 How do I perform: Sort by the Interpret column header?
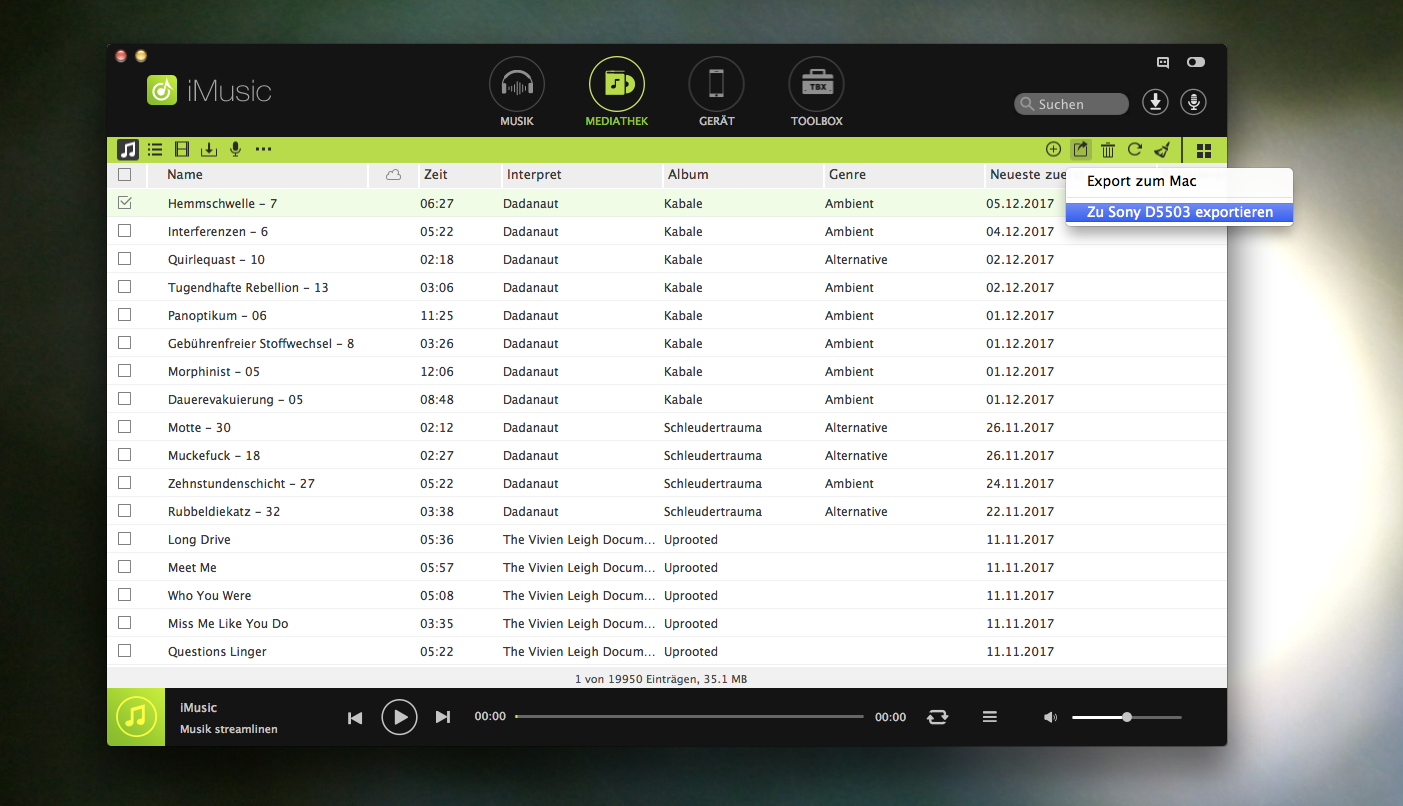(582, 175)
